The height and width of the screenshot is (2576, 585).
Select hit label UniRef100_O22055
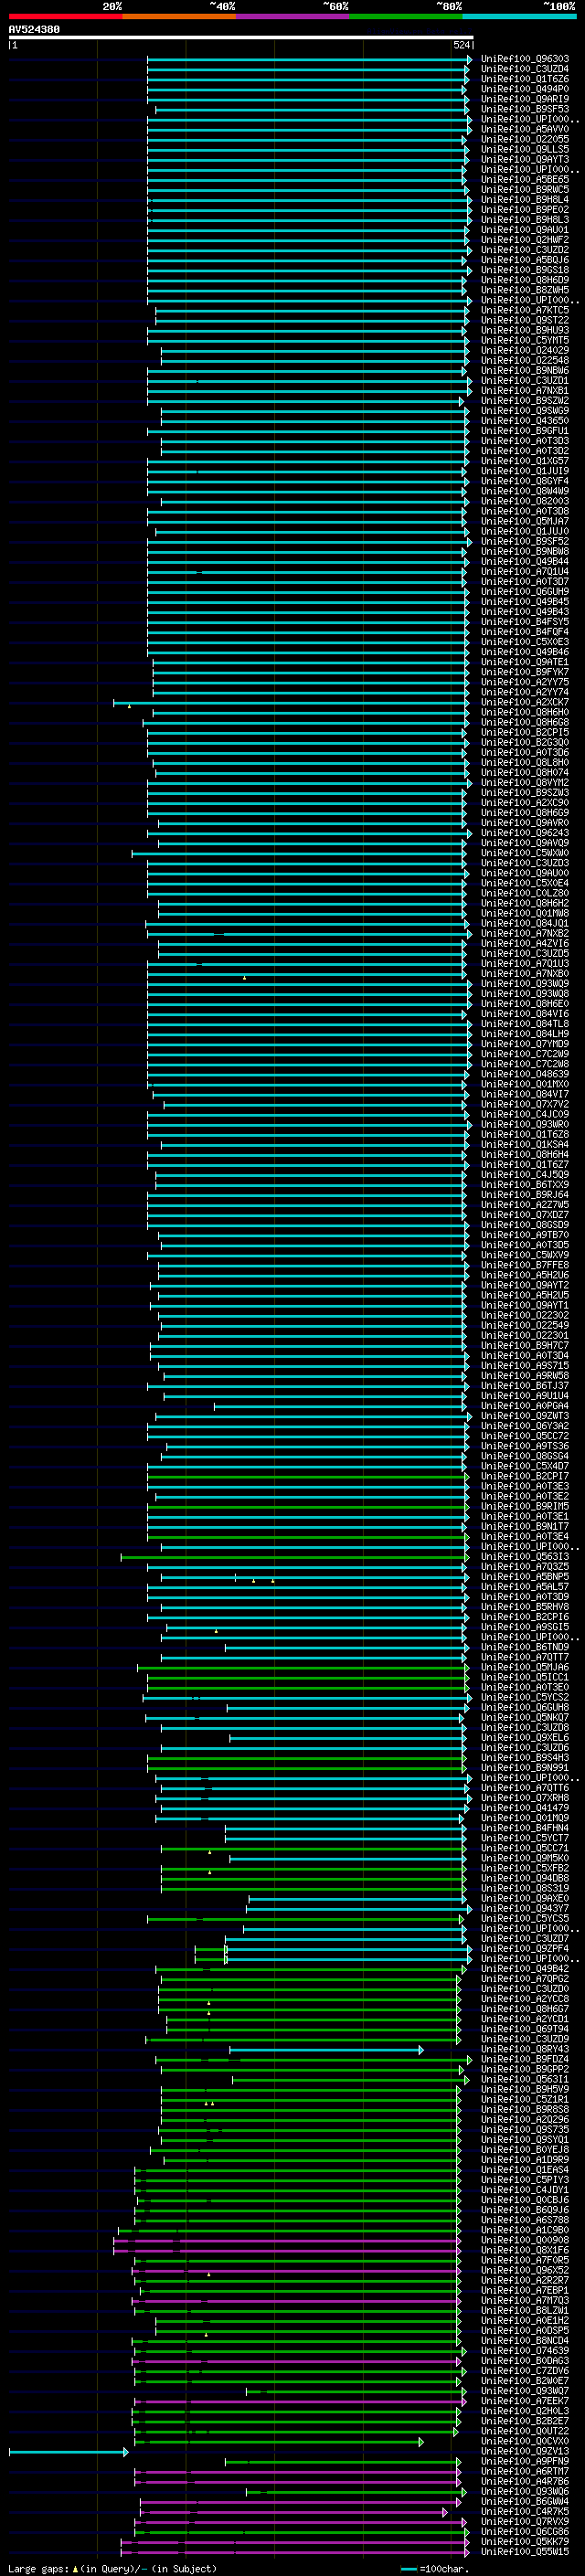(x=525, y=139)
